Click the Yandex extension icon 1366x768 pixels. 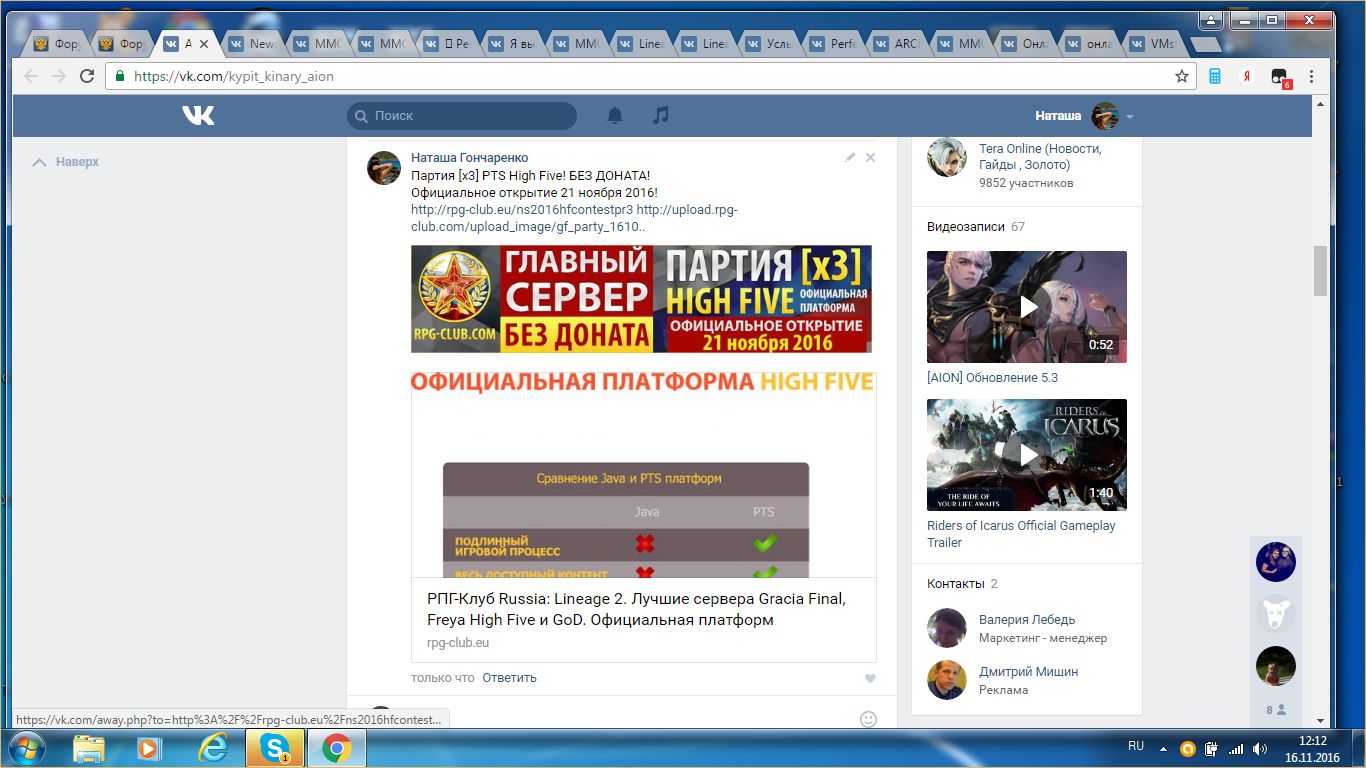1247,76
